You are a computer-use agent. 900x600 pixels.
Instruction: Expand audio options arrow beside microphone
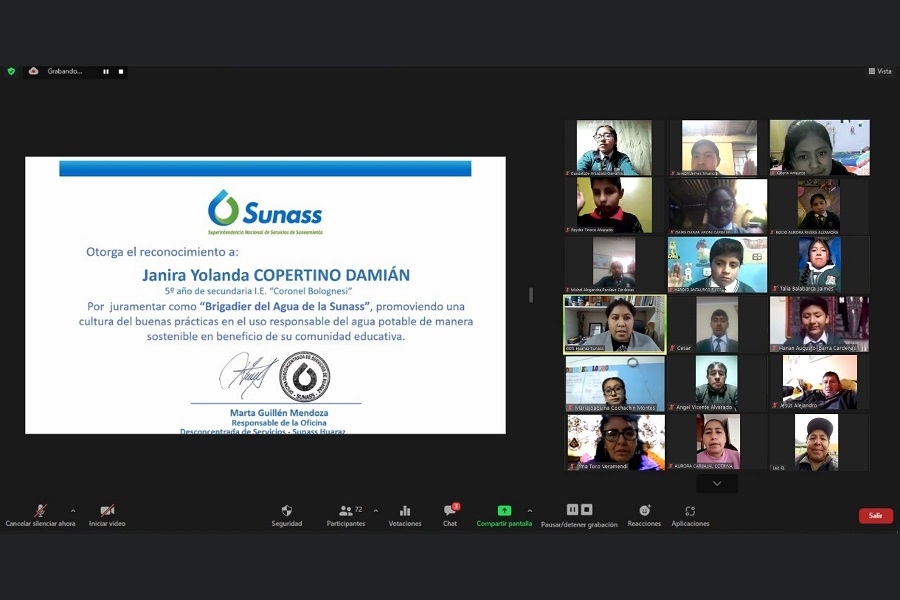72,510
